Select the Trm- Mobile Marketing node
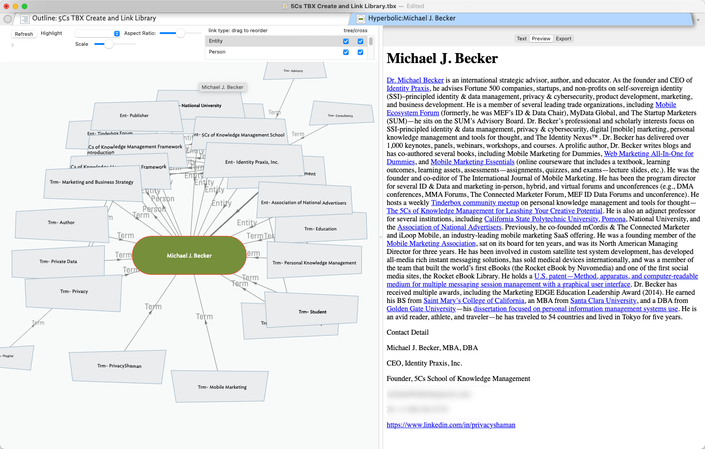705x449 pixels. (x=222, y=387)
